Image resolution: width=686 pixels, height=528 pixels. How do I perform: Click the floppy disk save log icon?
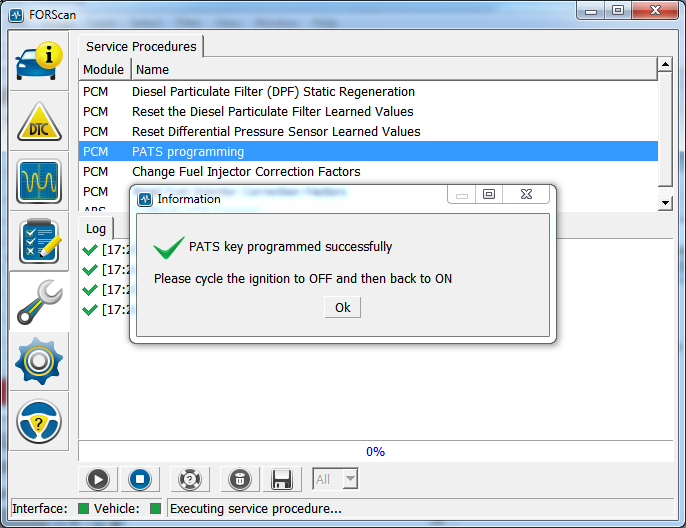pos(281,479)
